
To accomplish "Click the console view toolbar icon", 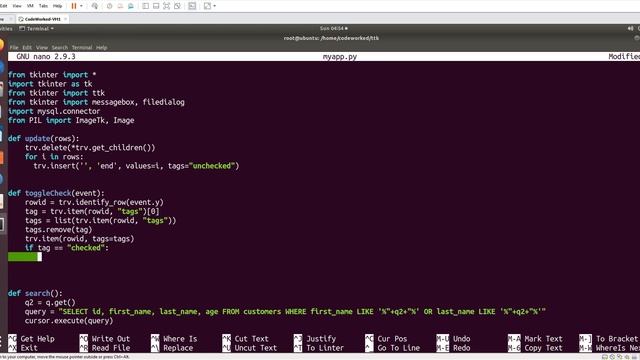I will pyautogui.click(x=192, y=6).
